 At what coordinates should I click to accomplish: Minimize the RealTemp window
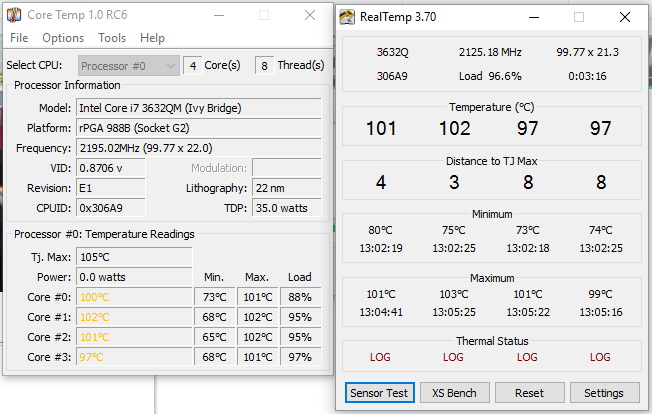[534, 17]
